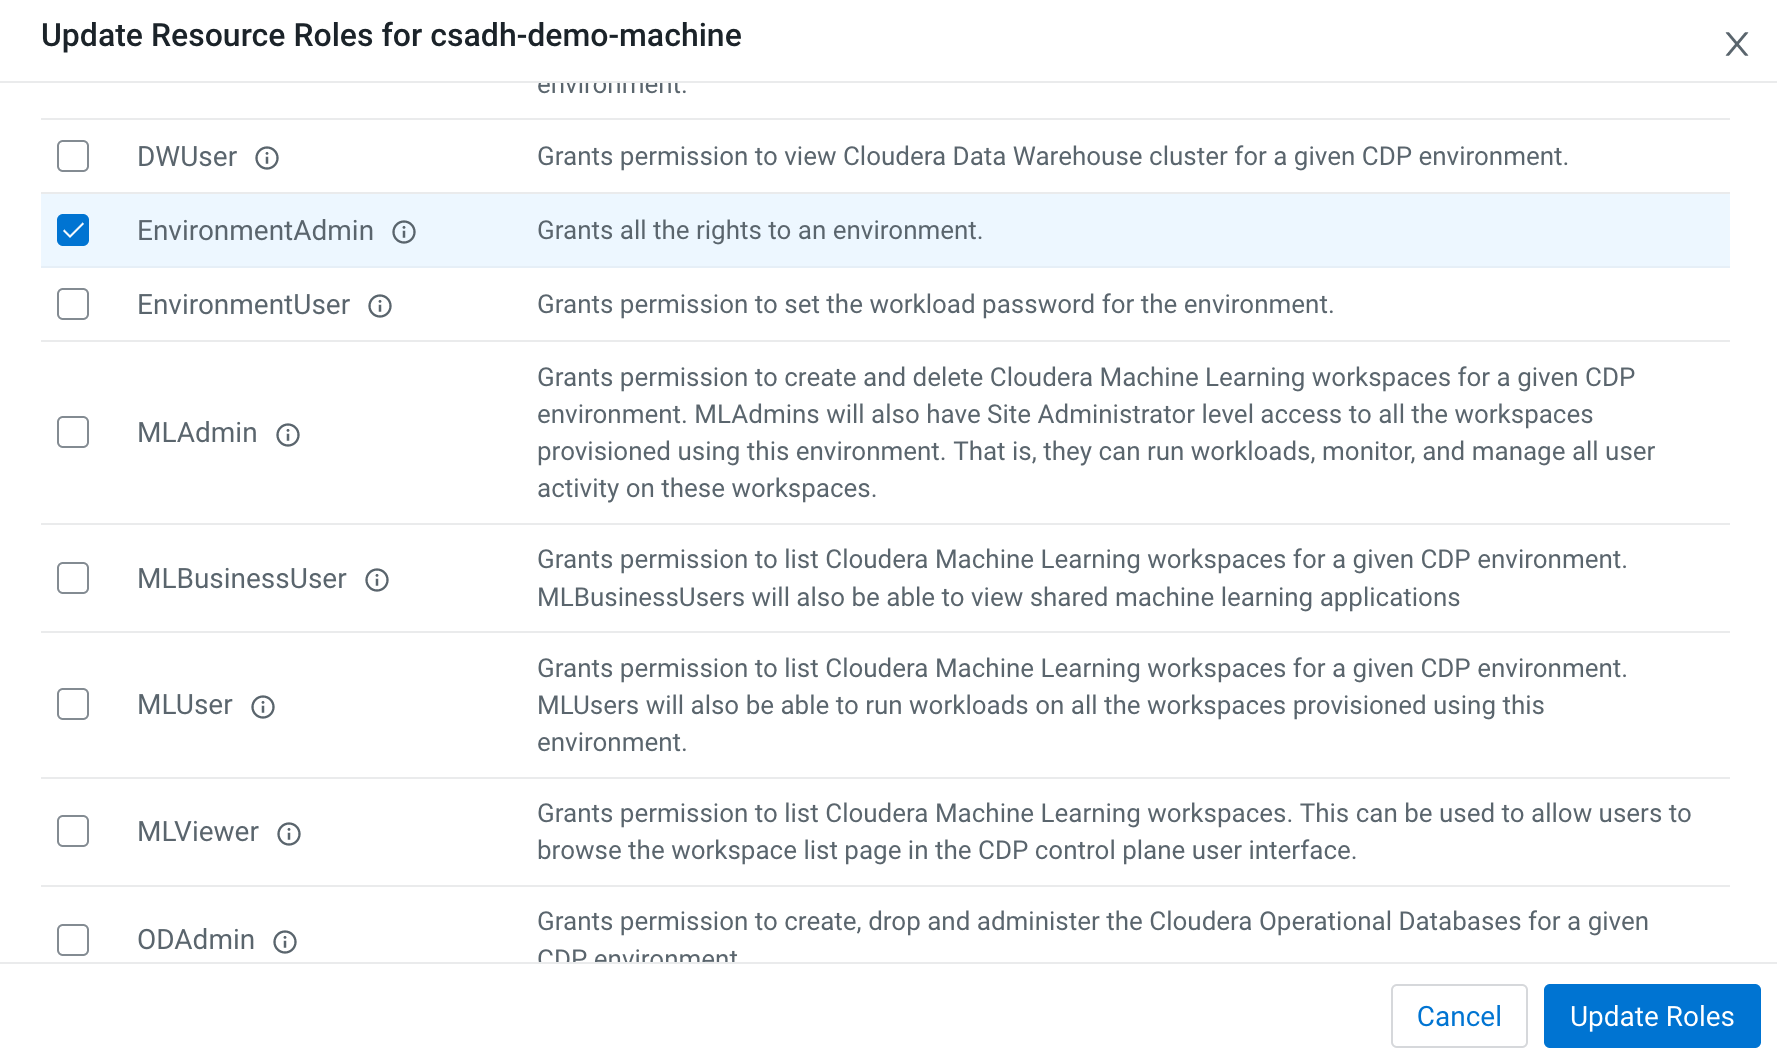Open the ODAdmin info icon

[x=285, y=942]
